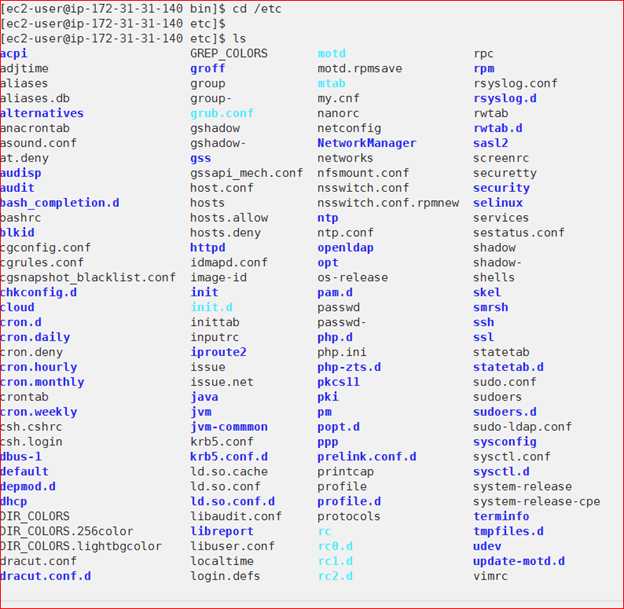Select krb5.conf.d directory
Screen dimensions: 624x609
point(229,457)
